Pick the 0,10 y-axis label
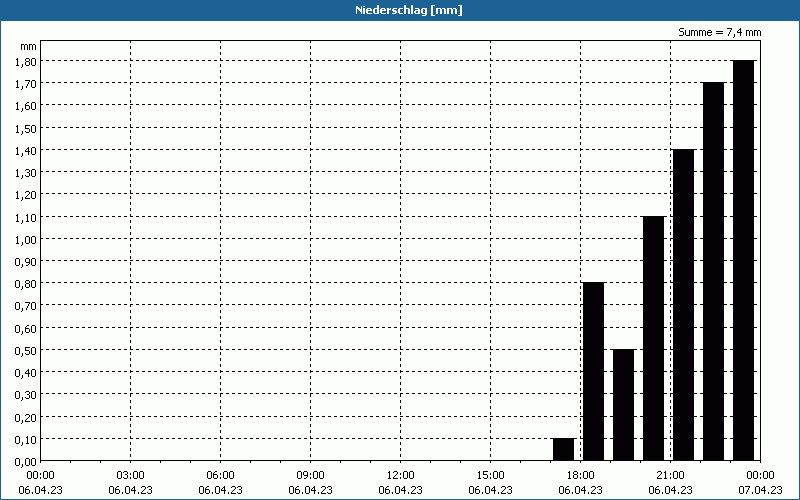This screenshot has width=800, height=500. (x=26, y=439)
